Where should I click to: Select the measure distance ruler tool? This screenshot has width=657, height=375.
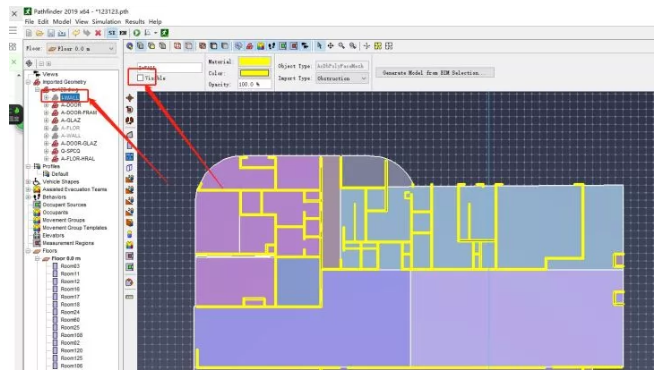[x=129, y=297]
